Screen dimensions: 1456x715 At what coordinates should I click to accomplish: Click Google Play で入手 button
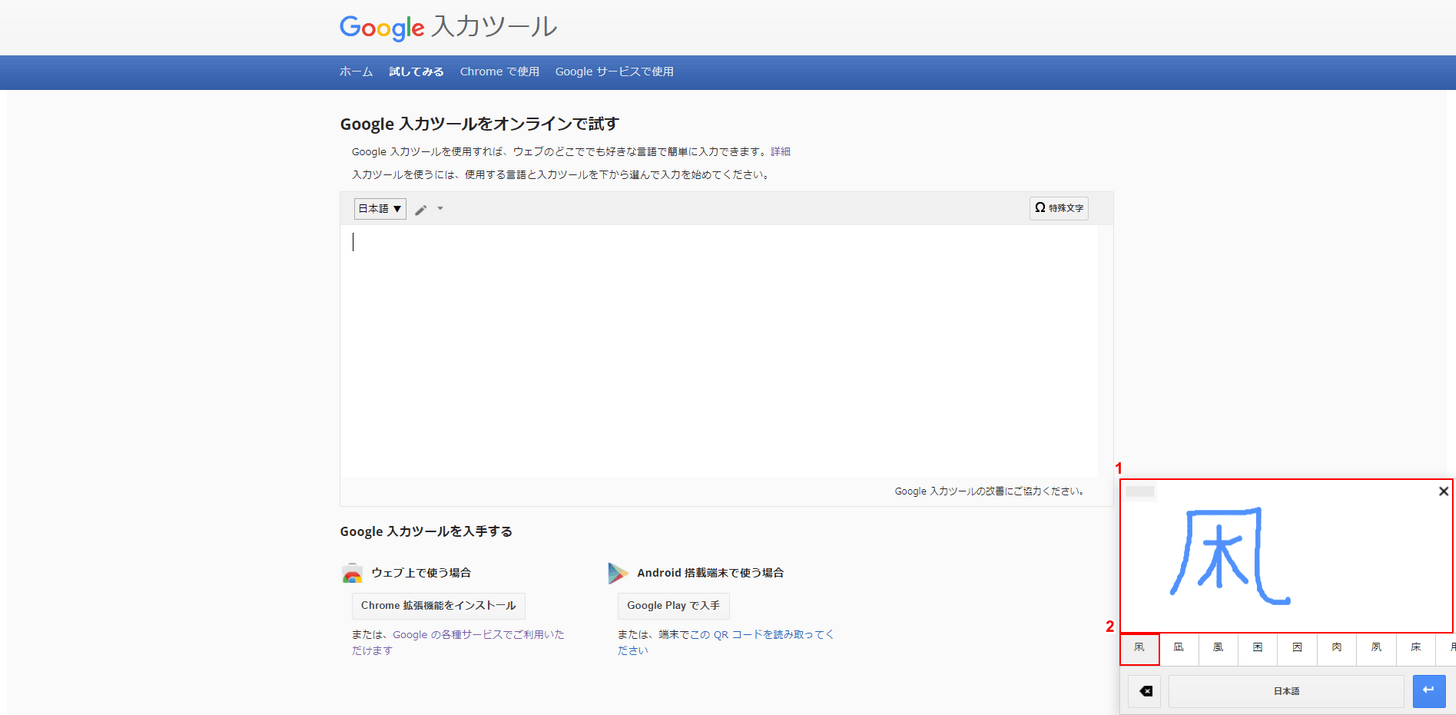(x=673, y=606)
